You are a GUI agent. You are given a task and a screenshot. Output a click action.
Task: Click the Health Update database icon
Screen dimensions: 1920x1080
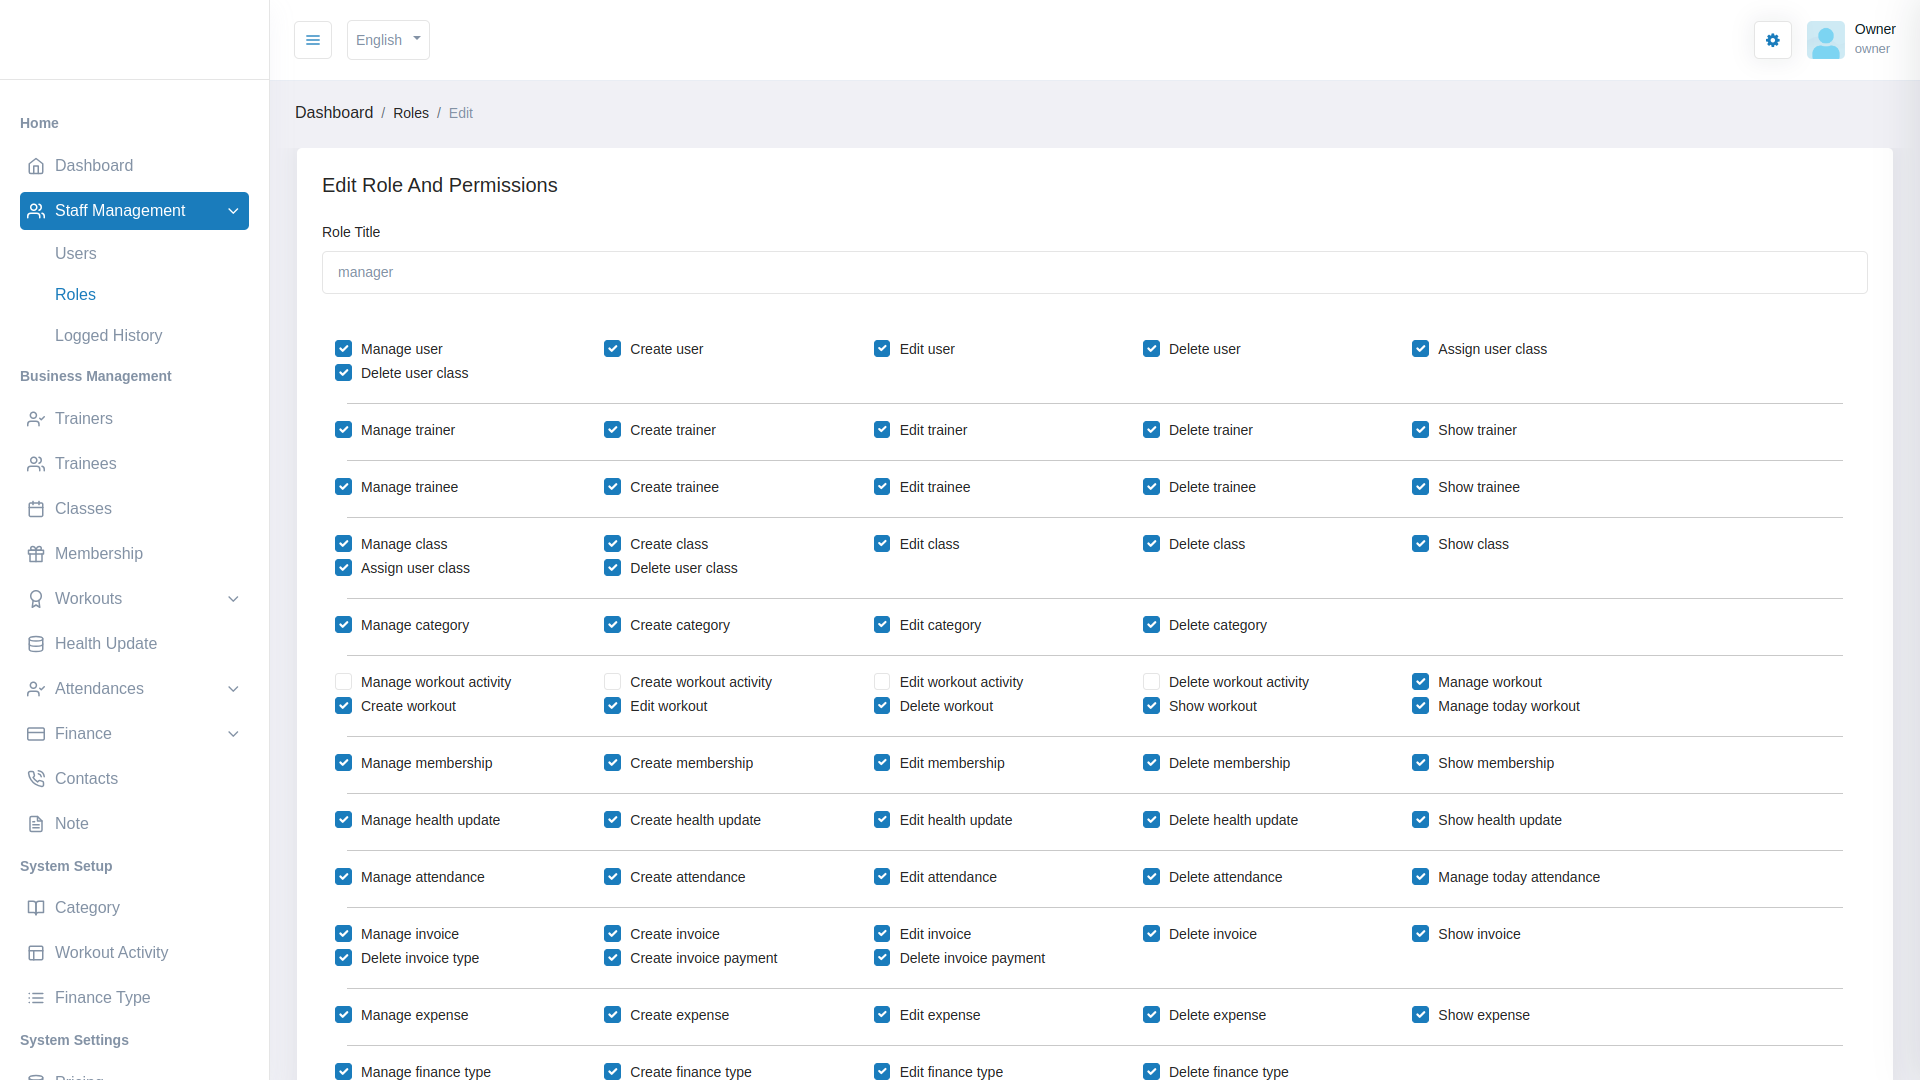(36, 644)
